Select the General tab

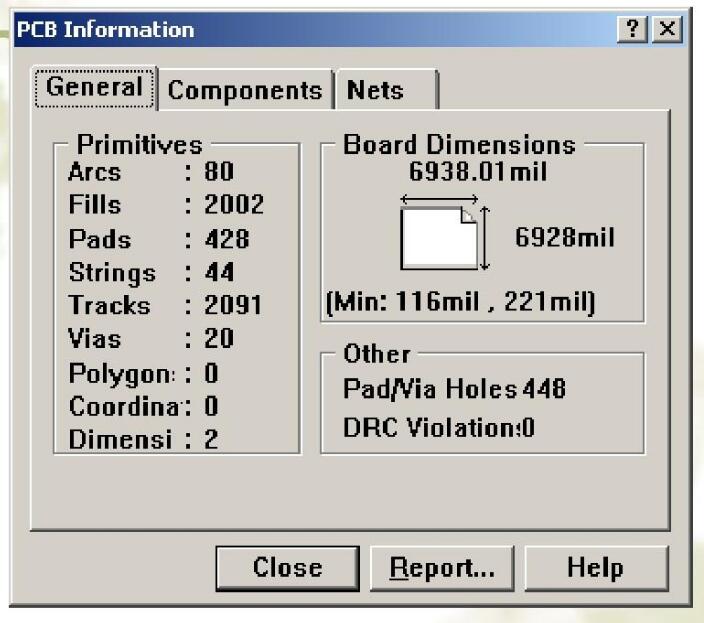[x=96, y=89]
